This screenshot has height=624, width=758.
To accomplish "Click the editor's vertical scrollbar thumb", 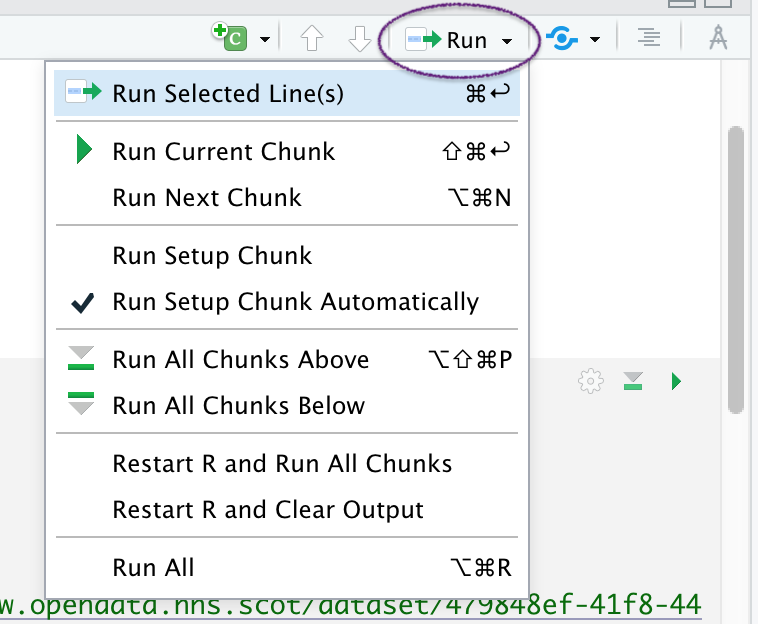I will click(x=738, y=270).
